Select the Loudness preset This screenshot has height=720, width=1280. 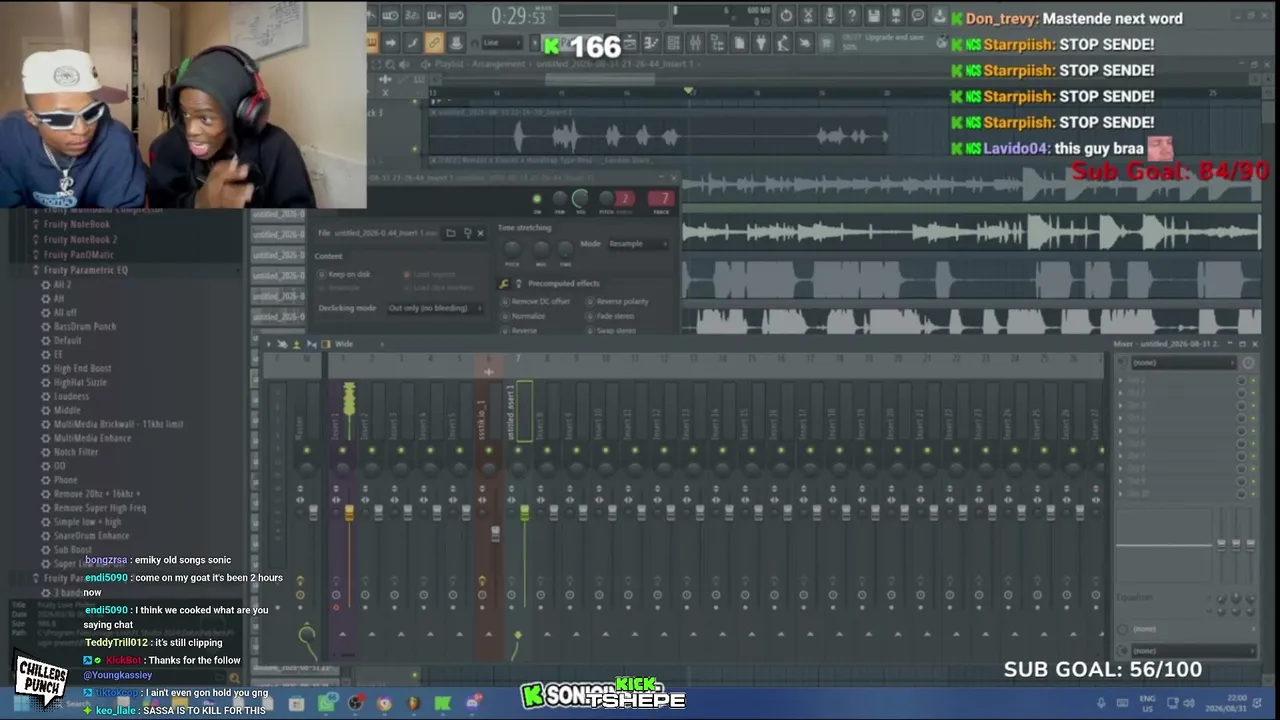(71, 397)
